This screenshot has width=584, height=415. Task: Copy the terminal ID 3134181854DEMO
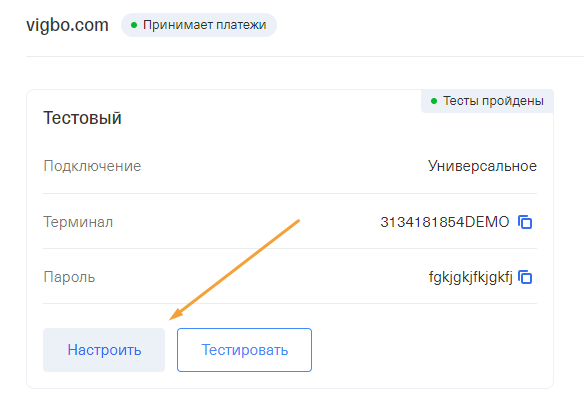(x=525, y=222)
